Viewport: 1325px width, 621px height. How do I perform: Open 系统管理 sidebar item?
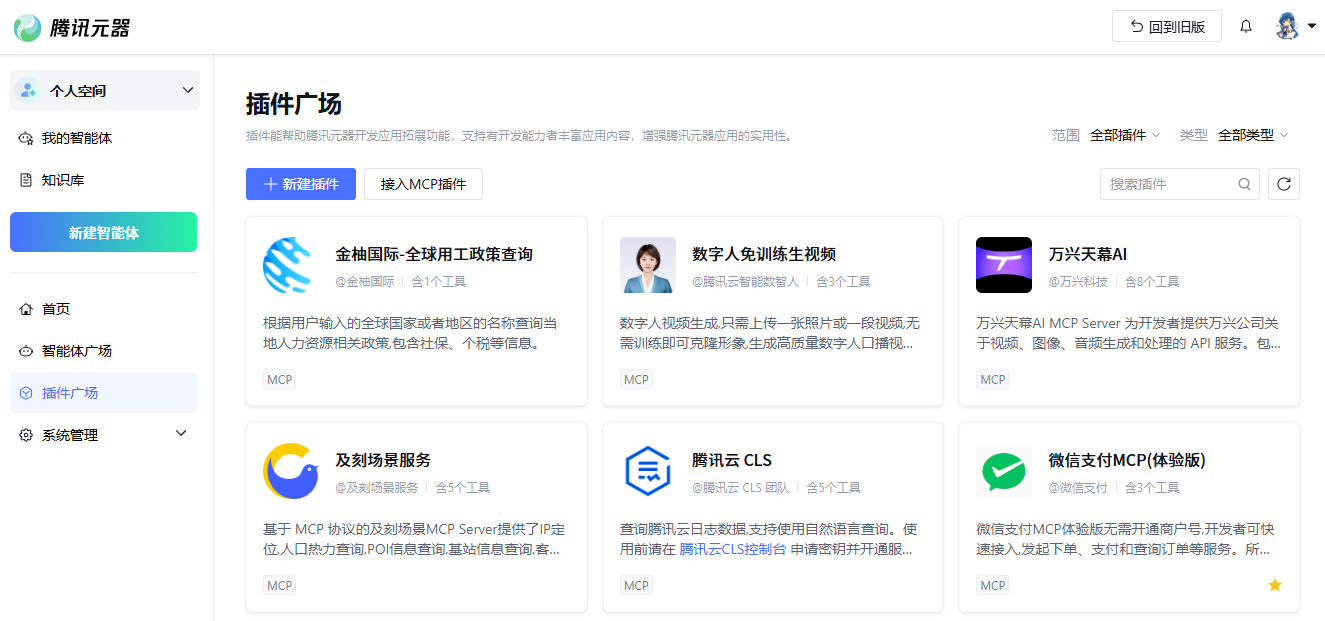[x=103, y=435]
